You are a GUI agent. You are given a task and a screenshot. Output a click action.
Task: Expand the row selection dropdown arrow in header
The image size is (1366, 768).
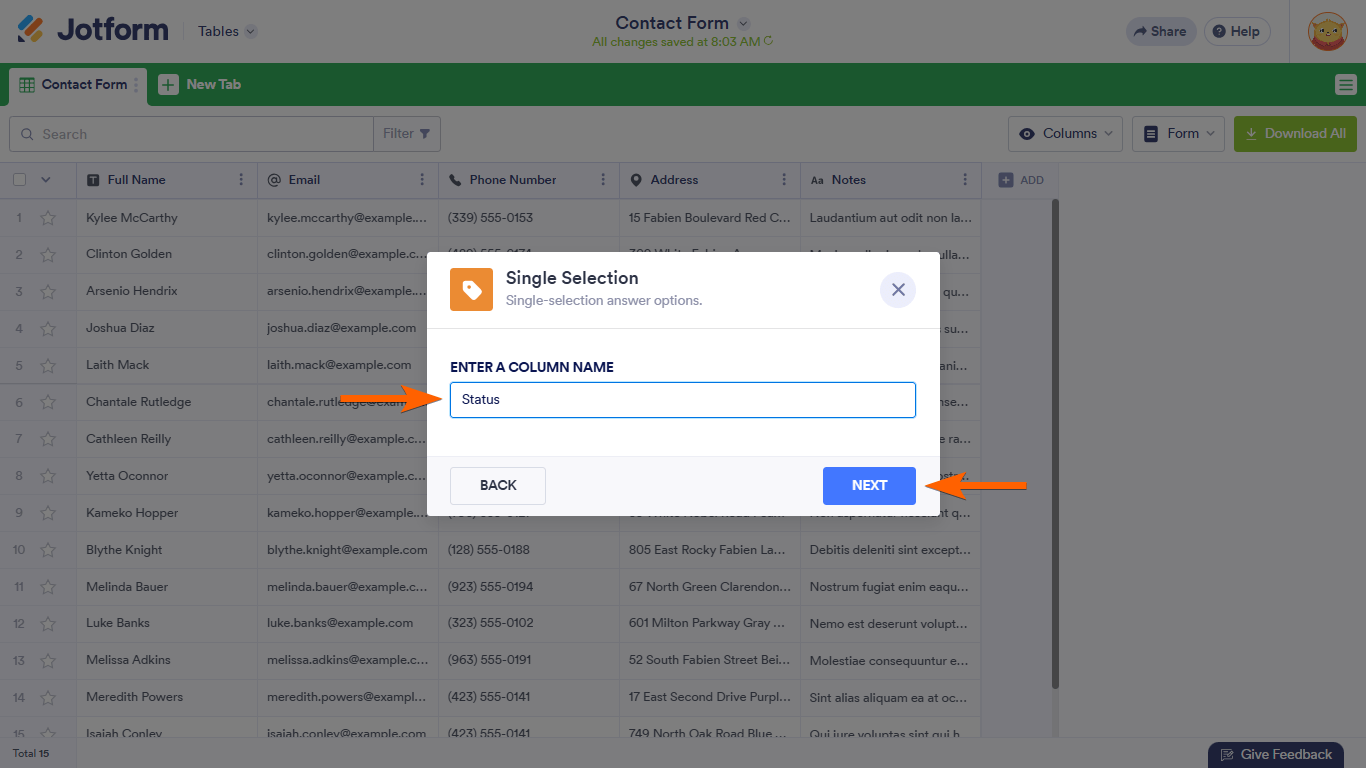(45, 180)
